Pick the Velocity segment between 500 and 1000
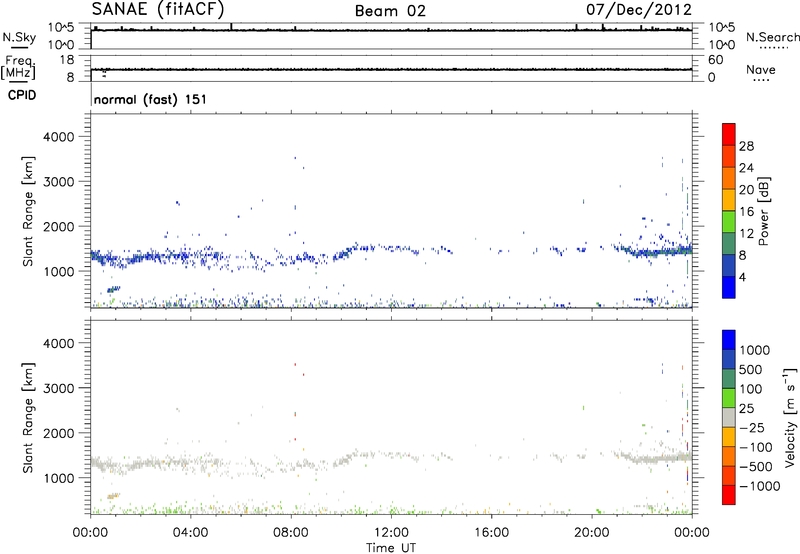The width and height of the screenshot is (800, 554). click(x=729, y=359)
